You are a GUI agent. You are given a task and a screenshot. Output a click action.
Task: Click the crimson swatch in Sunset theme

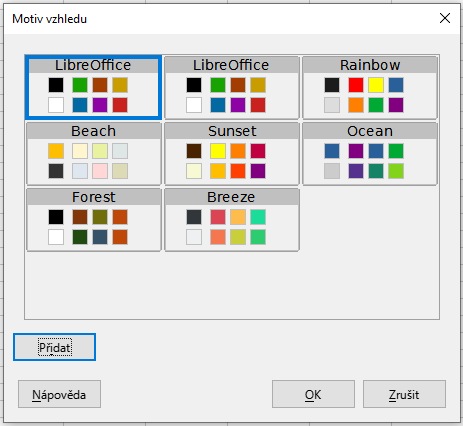coord(258,151)
